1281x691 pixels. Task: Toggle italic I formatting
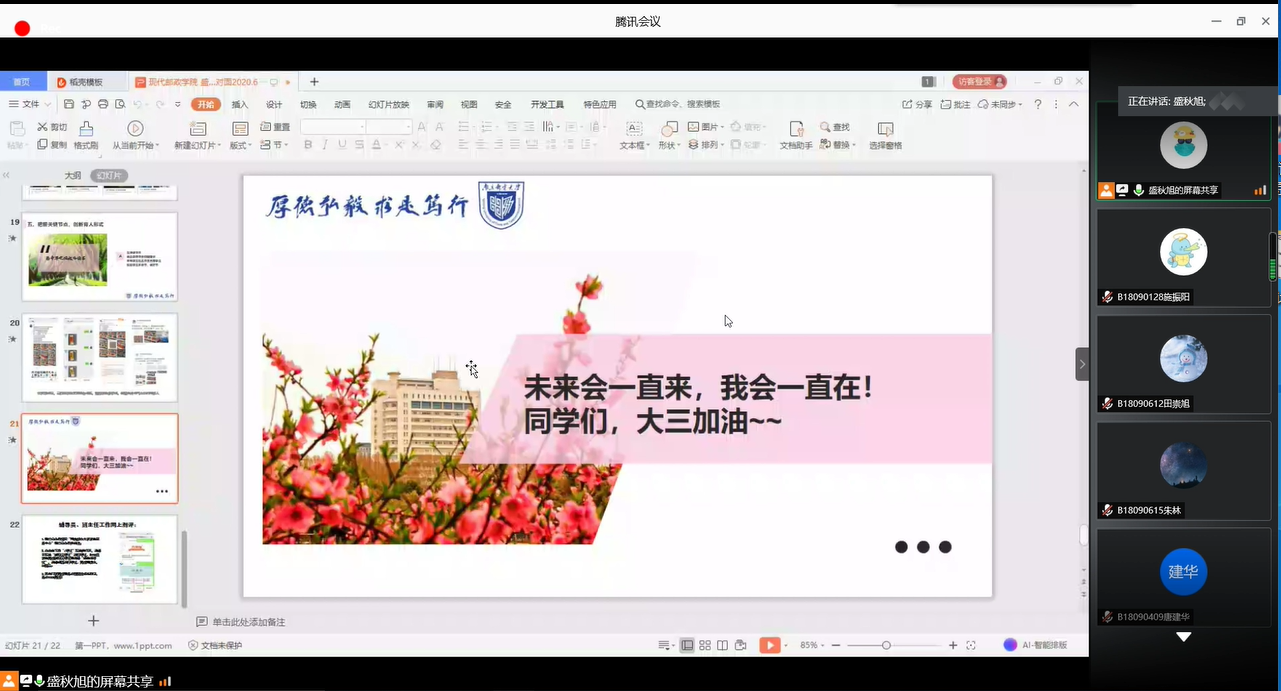point(326,145)
